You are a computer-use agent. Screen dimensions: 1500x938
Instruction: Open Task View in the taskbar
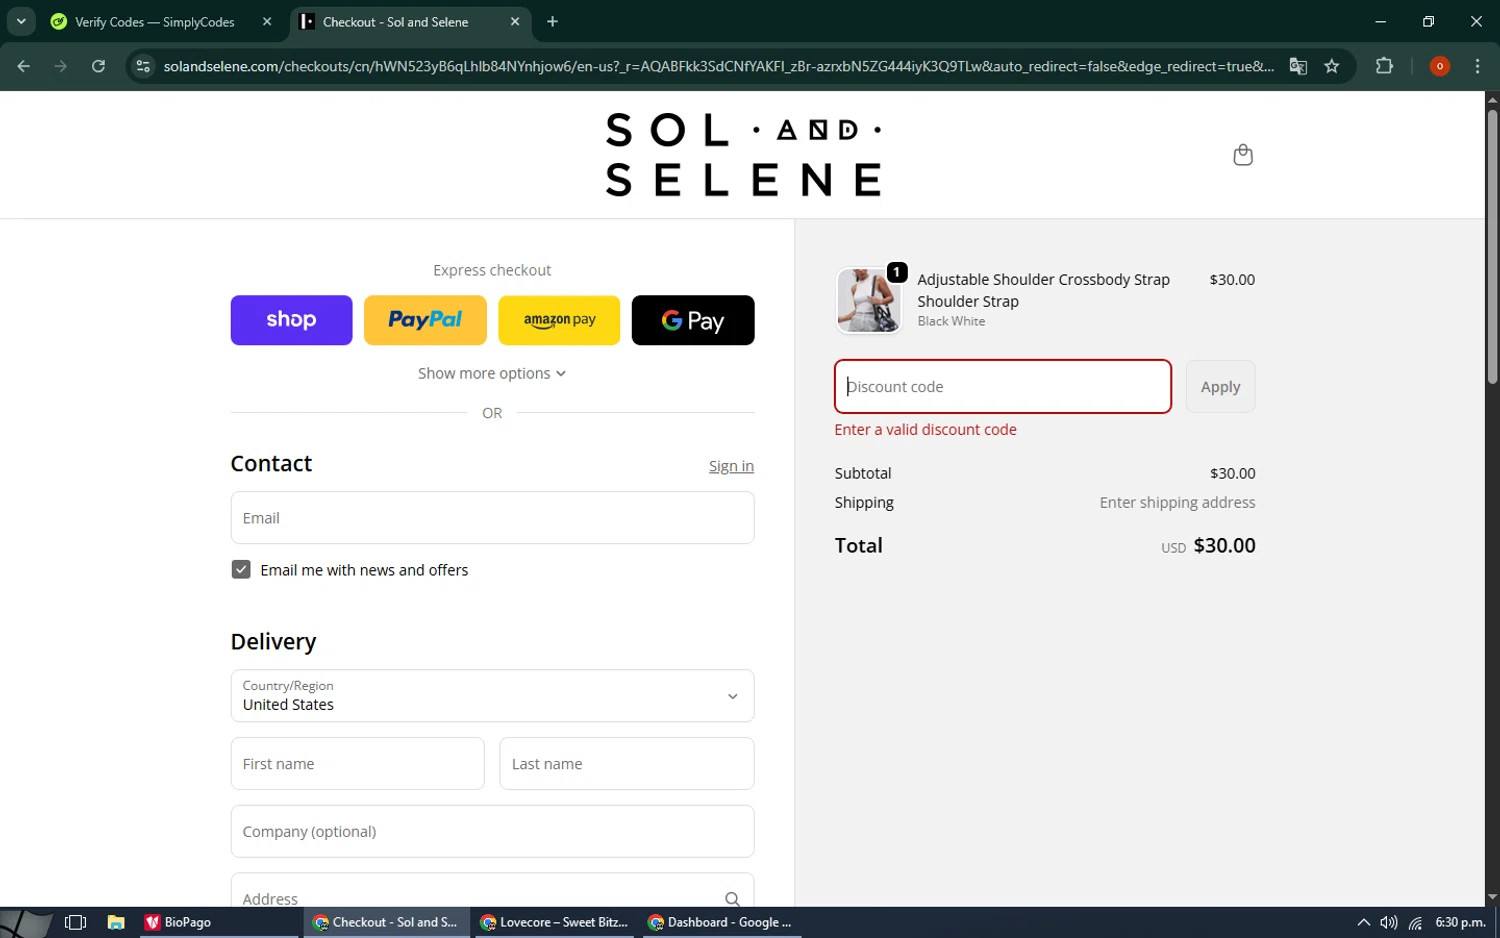[75, 922]
